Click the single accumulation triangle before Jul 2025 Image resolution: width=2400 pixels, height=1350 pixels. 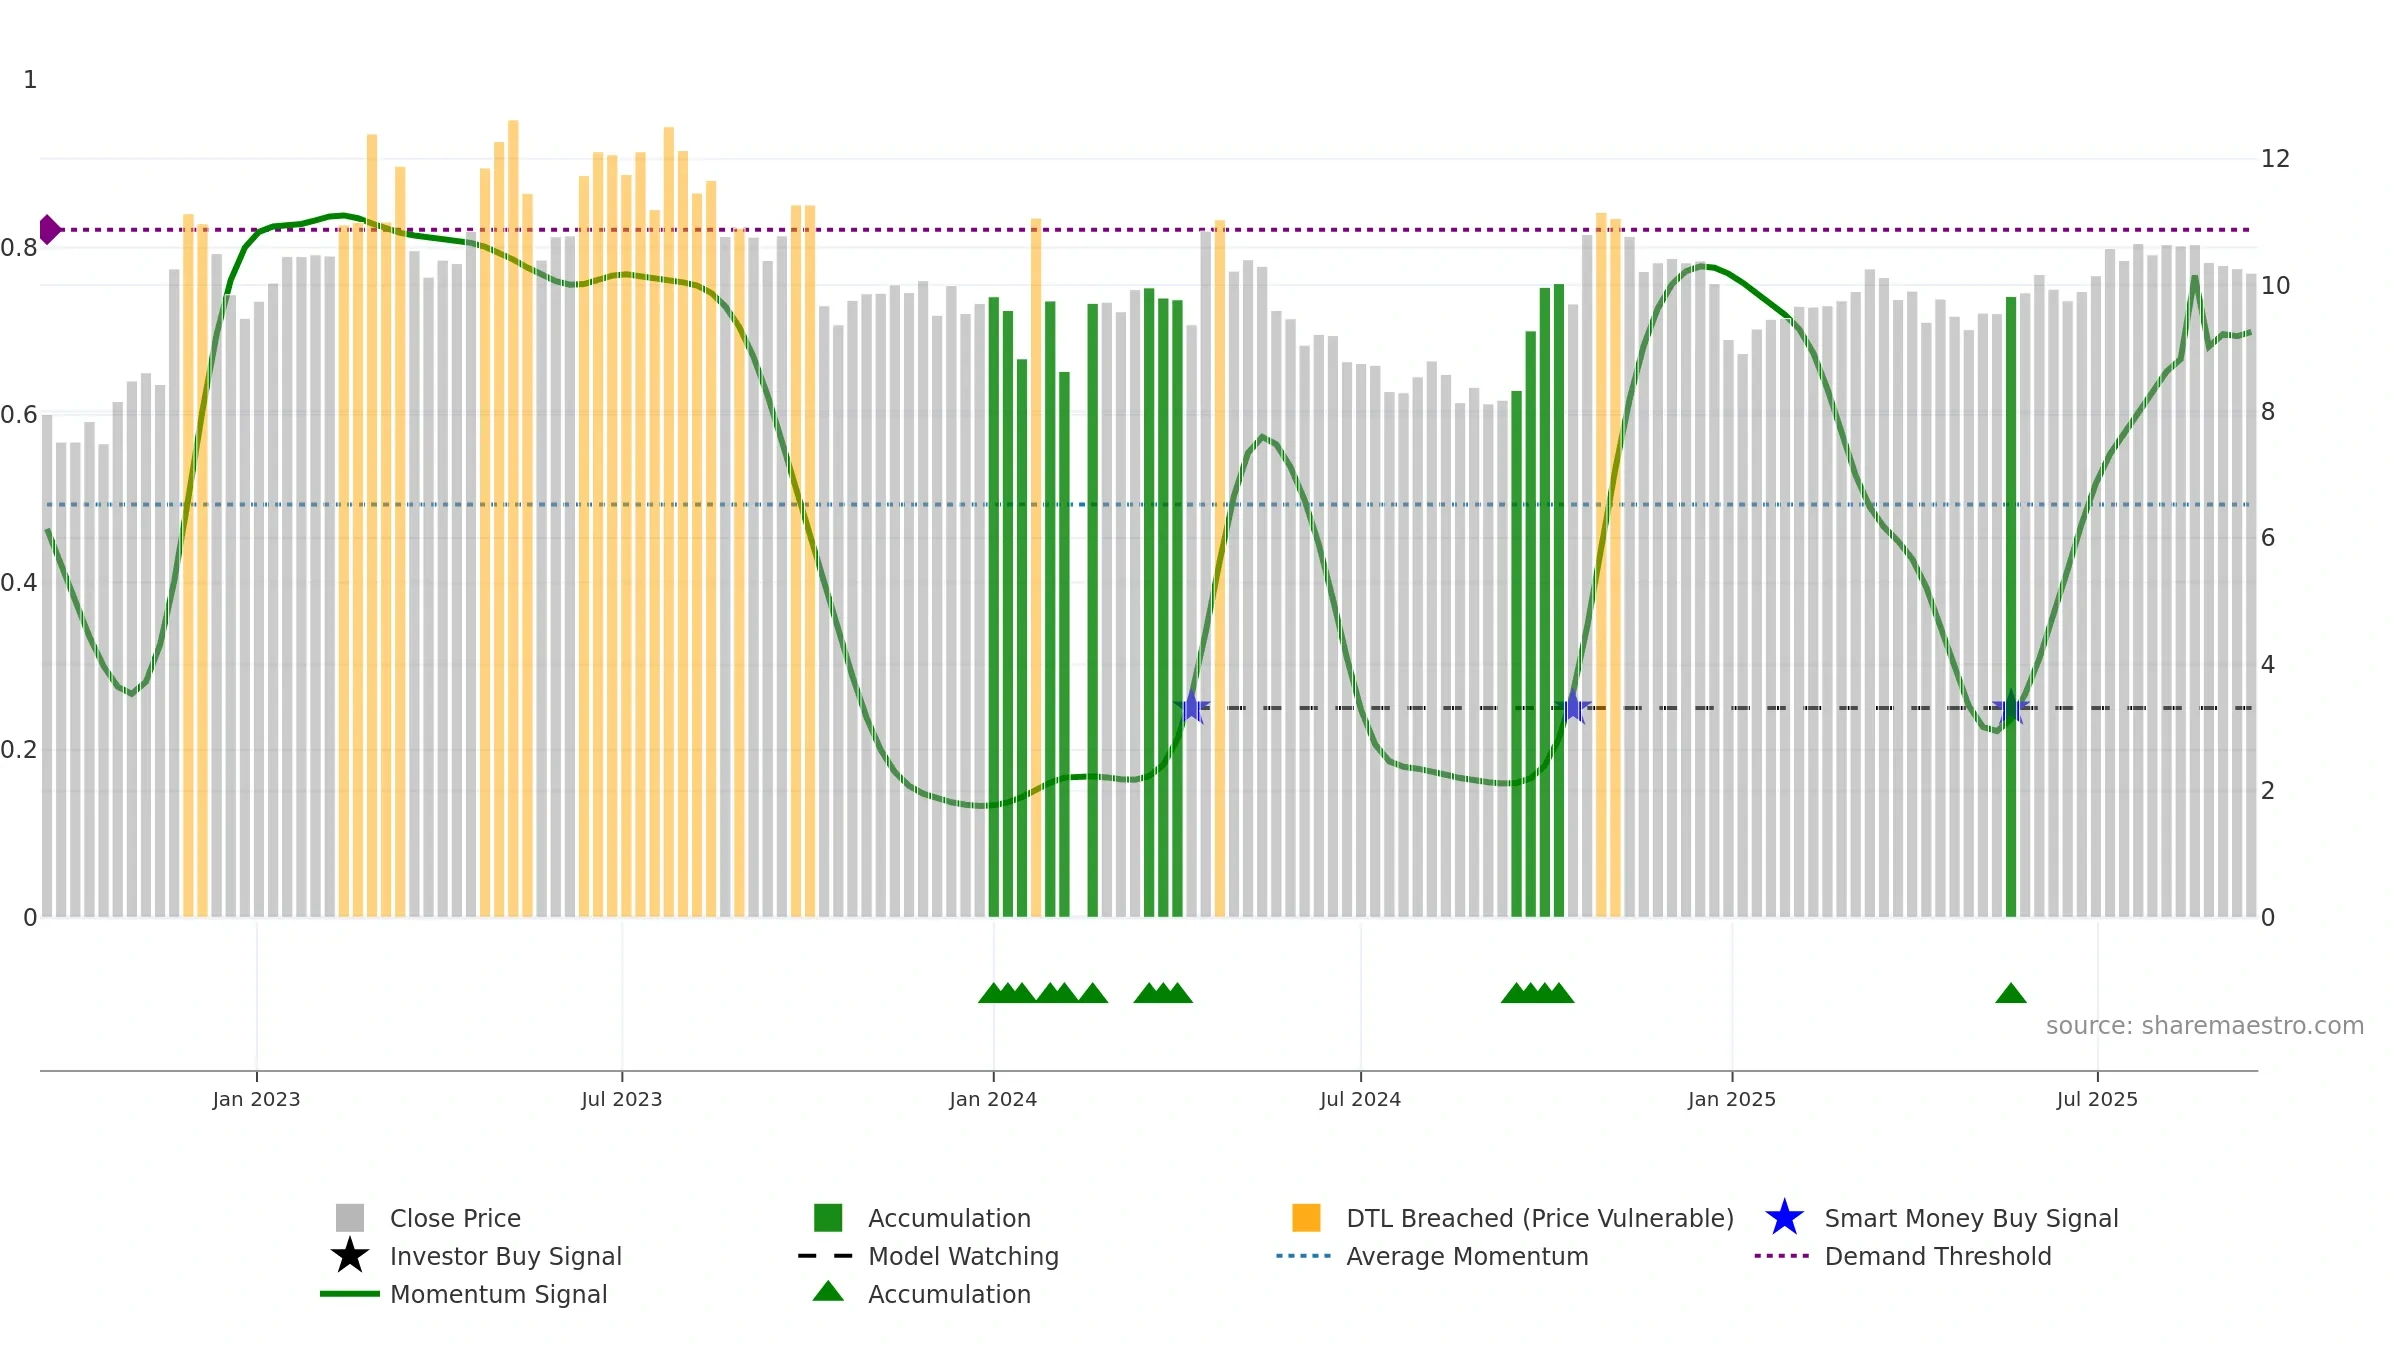click(2011, 993)
